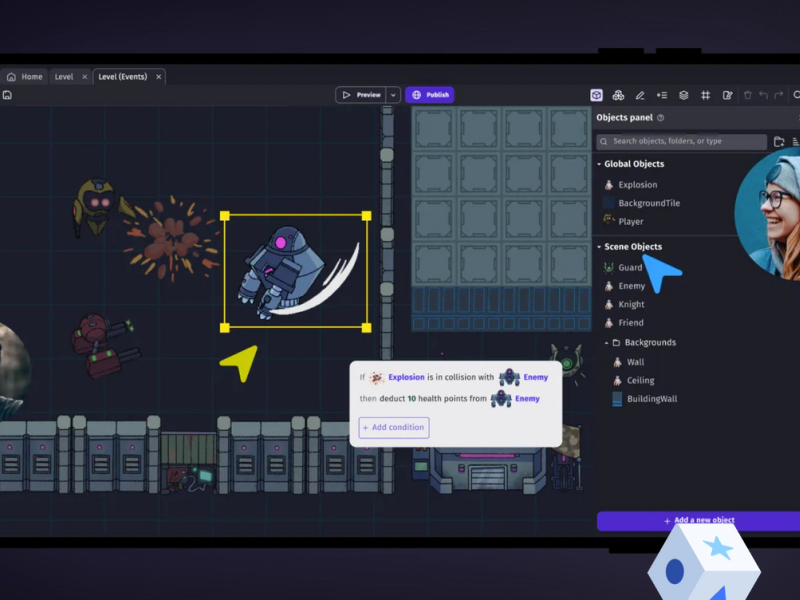Collapse the Backgrounds folder arrow
The height and width of the screenshot is (600, 800).
click(606, 343)
